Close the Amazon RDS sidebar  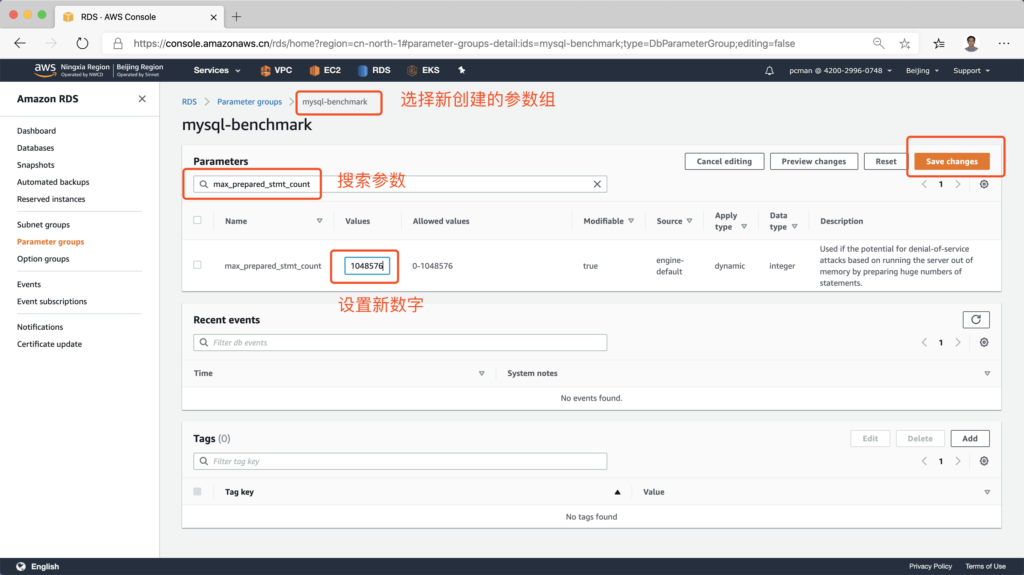coord(142,99)
